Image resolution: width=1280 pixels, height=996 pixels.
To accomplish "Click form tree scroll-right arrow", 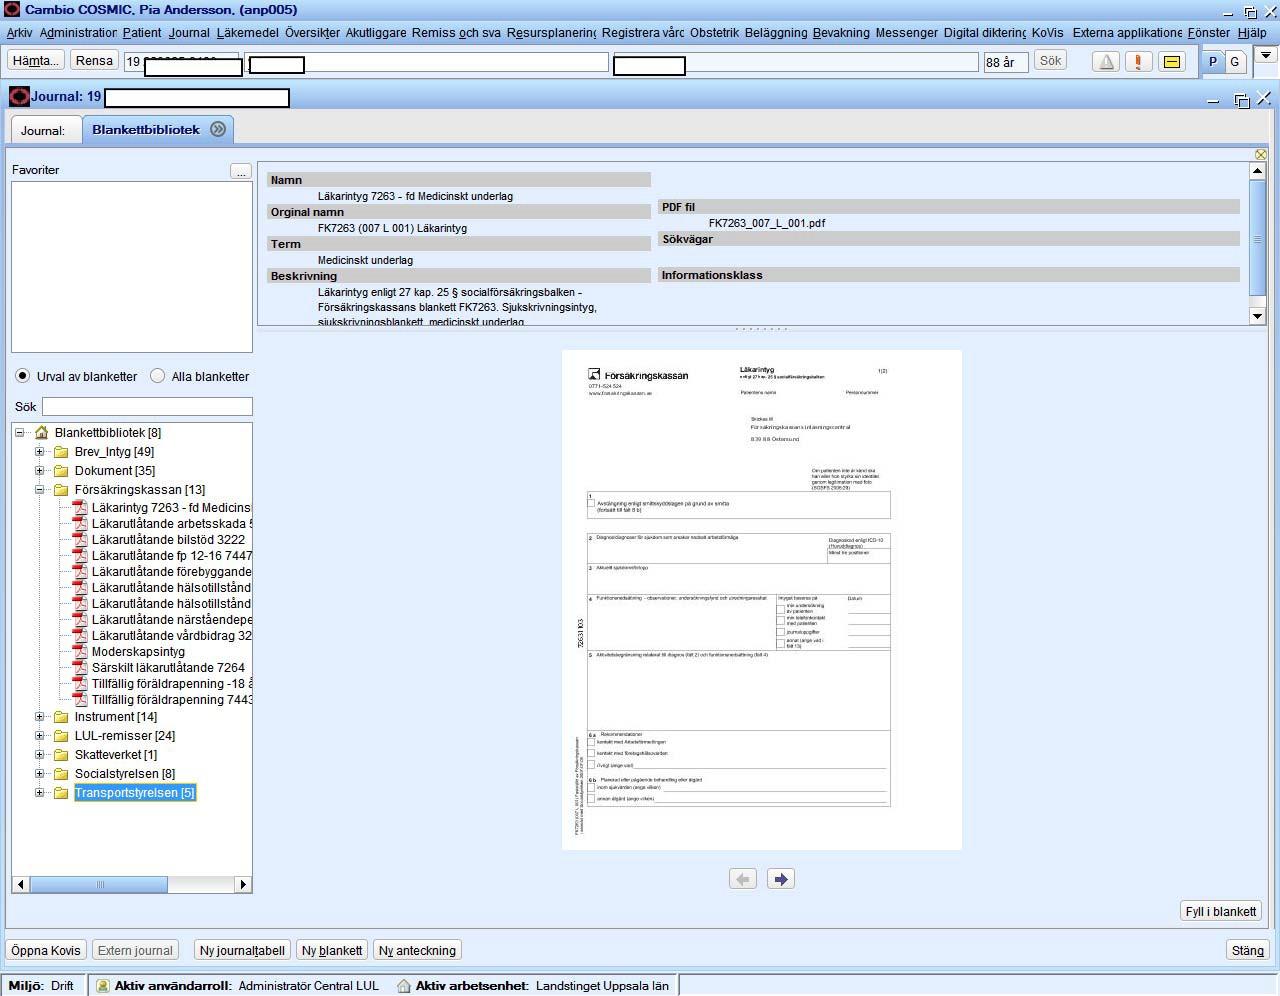I will (243, 884).
